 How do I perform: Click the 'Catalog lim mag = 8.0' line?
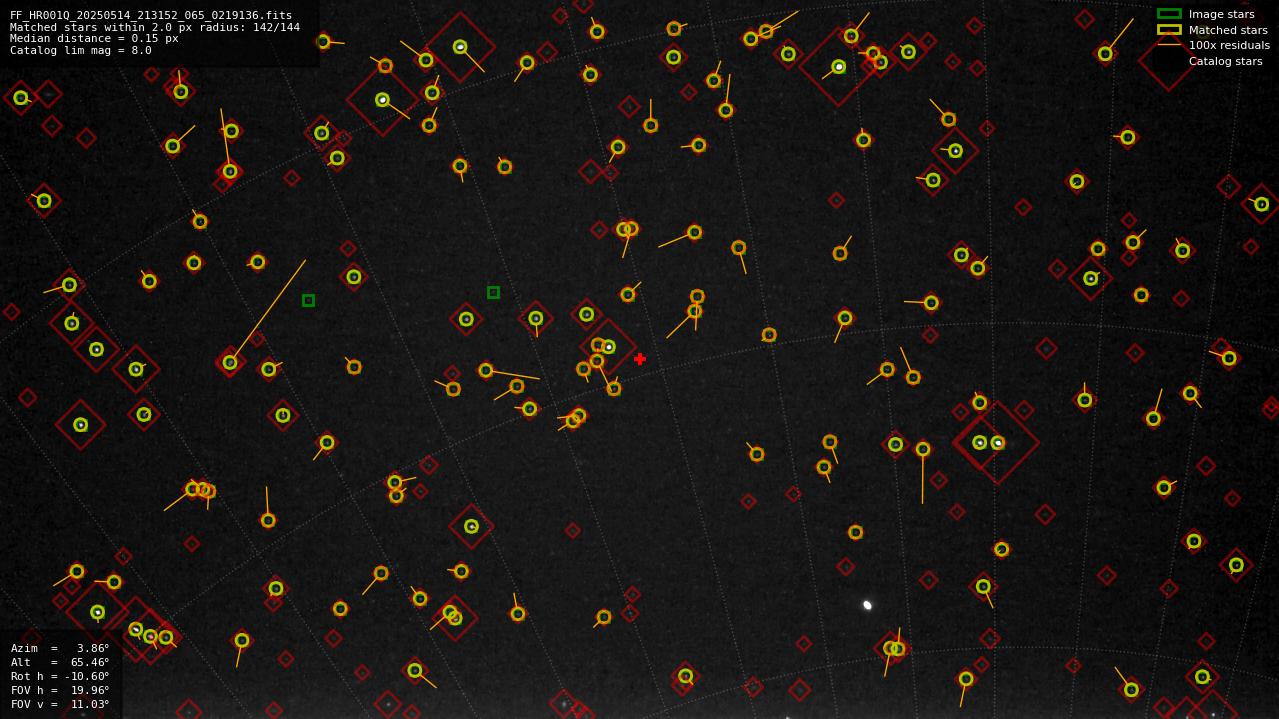[81, 50]
